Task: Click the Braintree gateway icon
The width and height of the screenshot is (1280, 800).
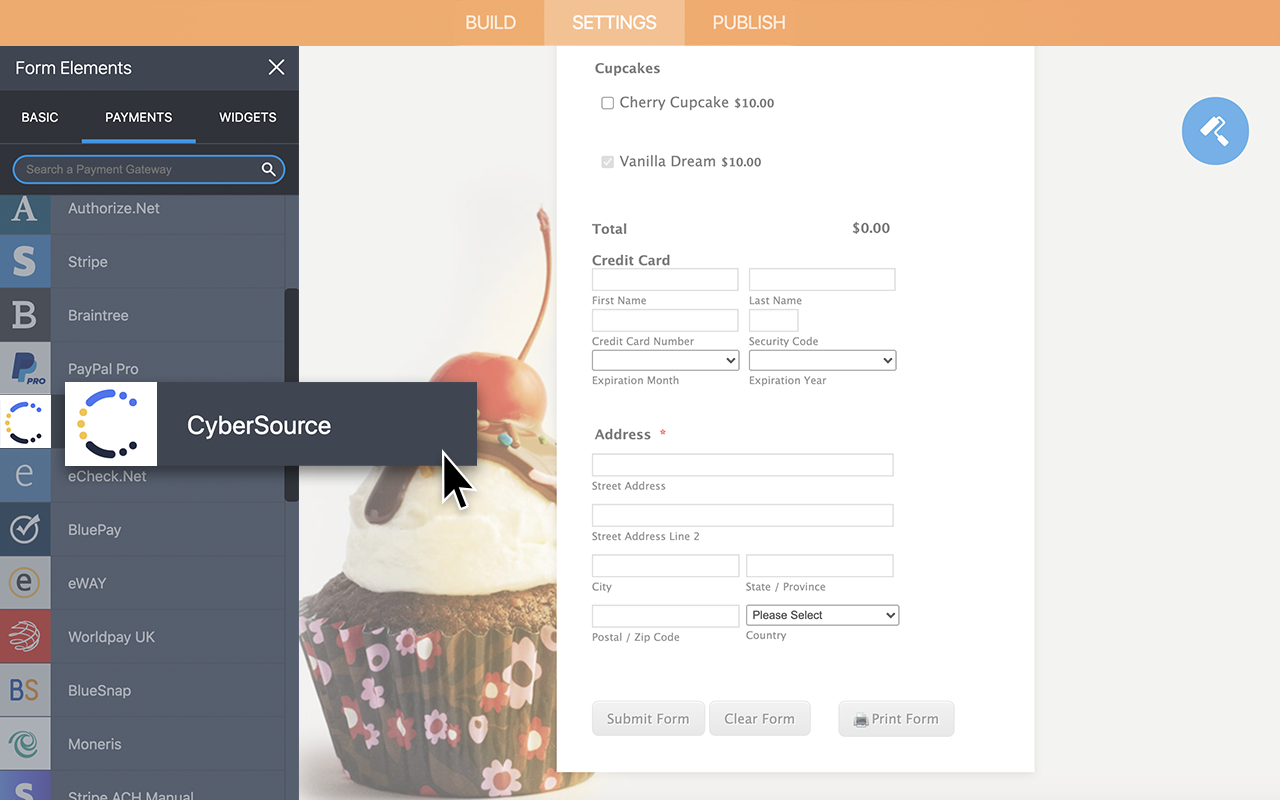Action: point(25,315)
